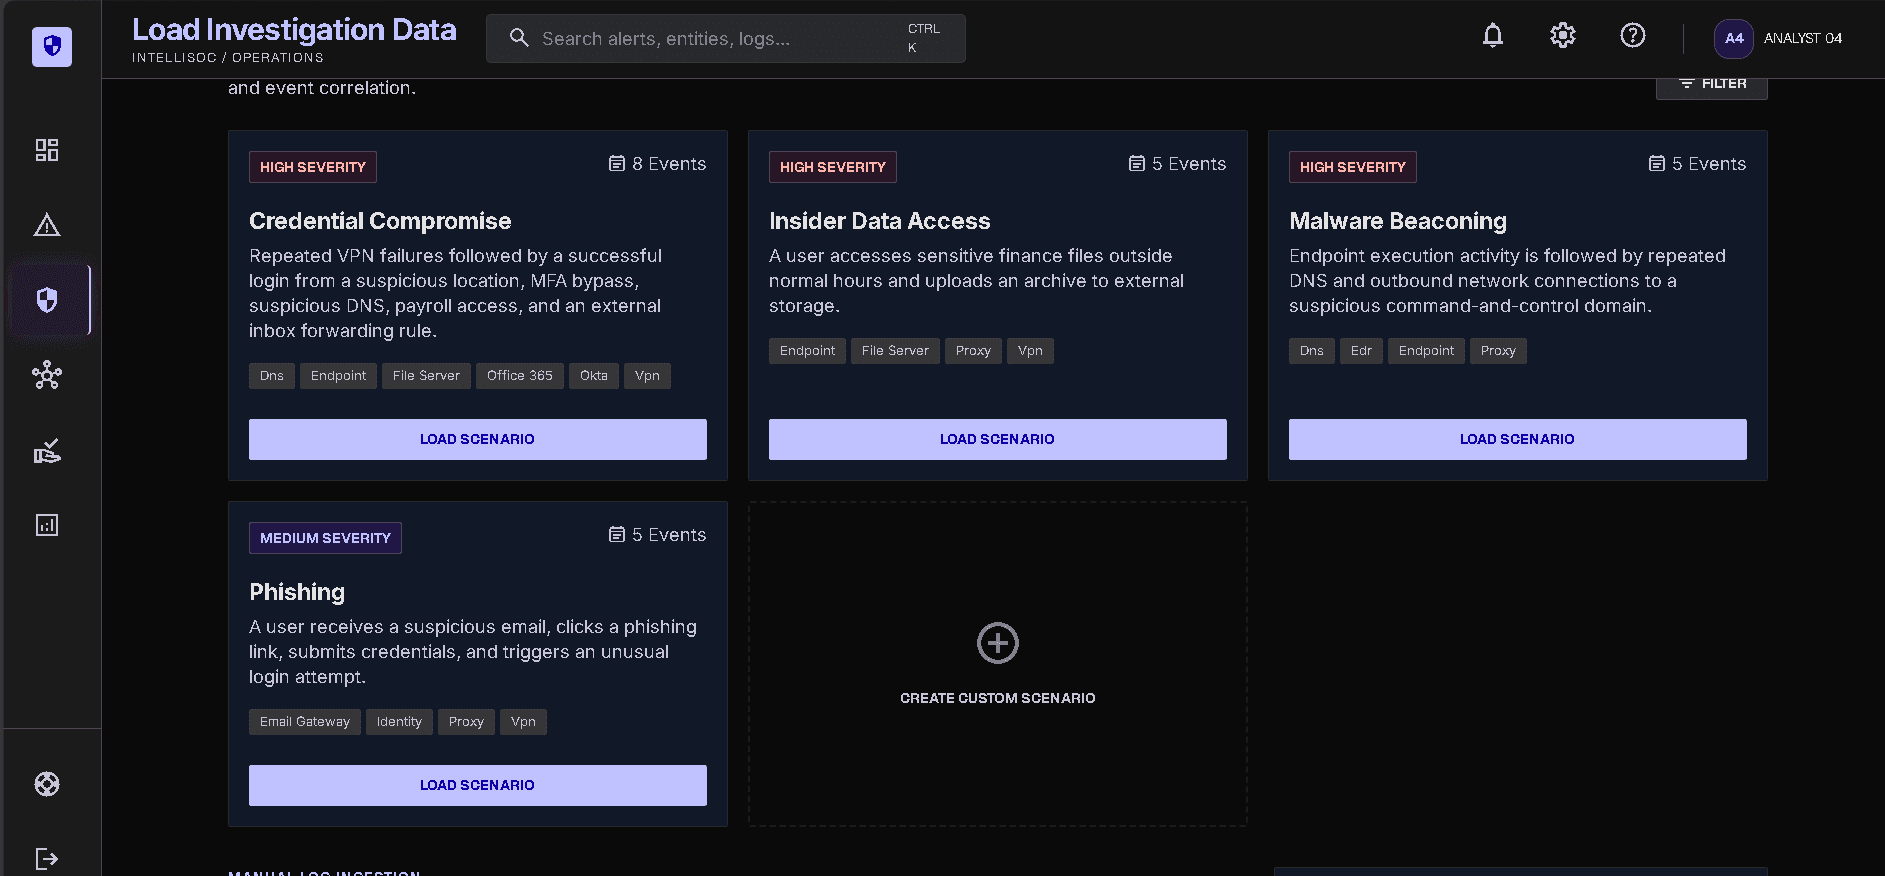The image size is (1885, 876).
Task: Open settings gear icon in header
Action: point(1563,36)
